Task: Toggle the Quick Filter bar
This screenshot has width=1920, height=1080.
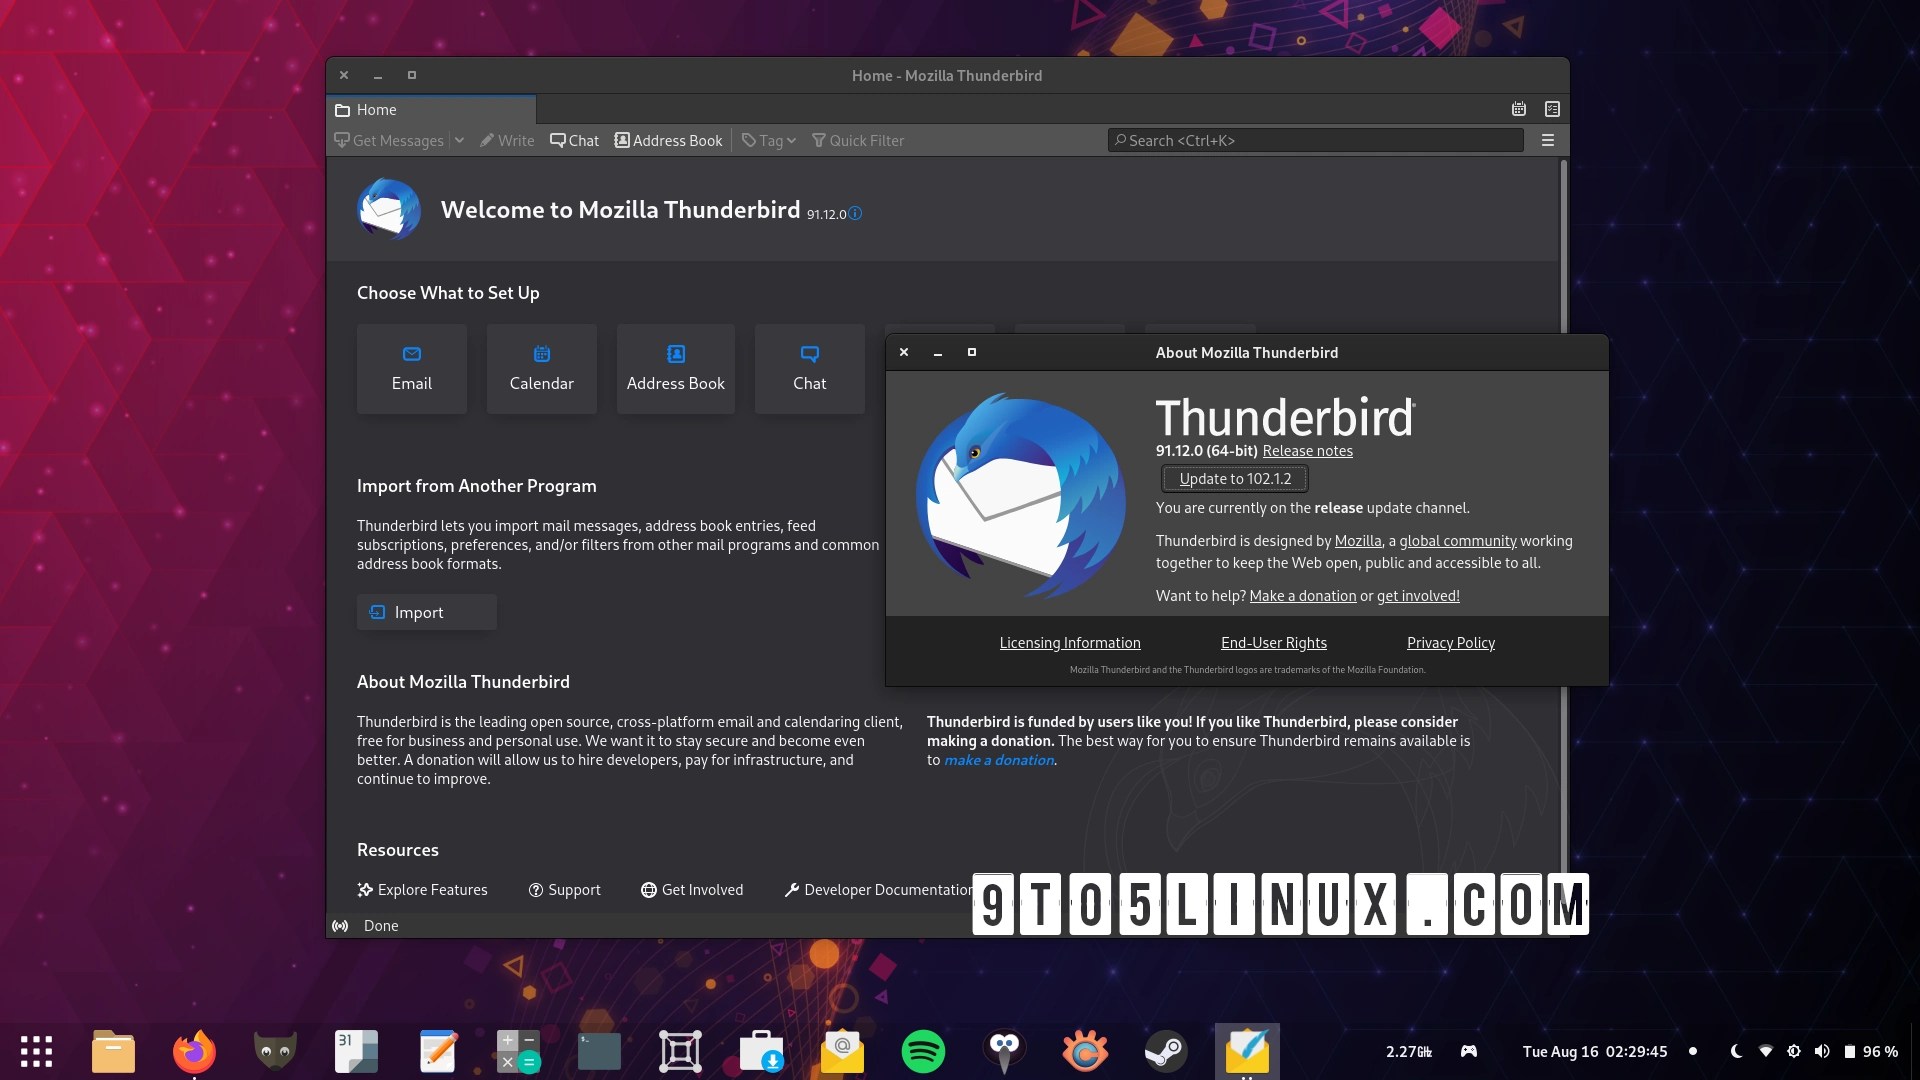Action: tap(858, 141)
